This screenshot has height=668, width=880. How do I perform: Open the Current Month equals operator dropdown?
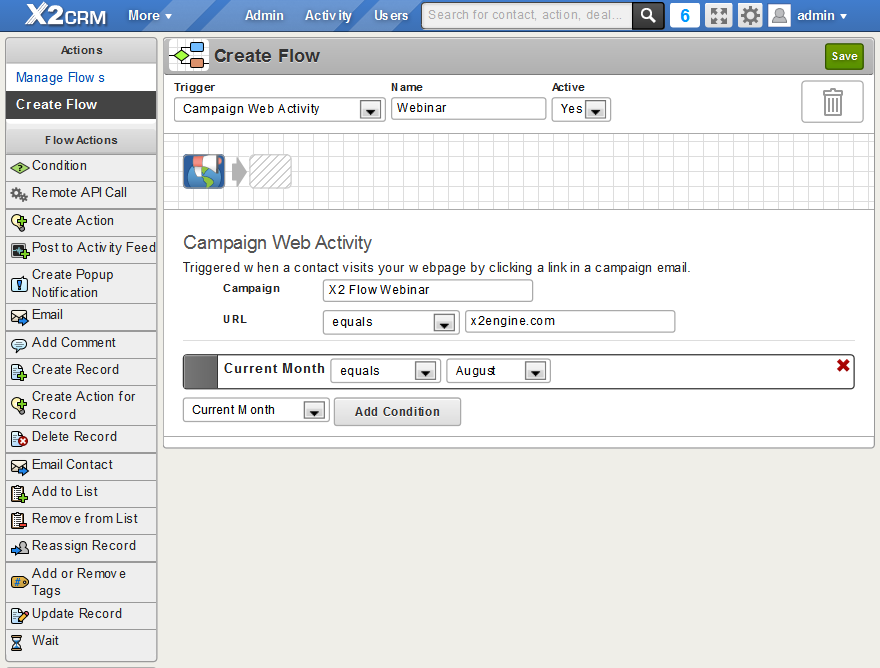click(385, 371)
